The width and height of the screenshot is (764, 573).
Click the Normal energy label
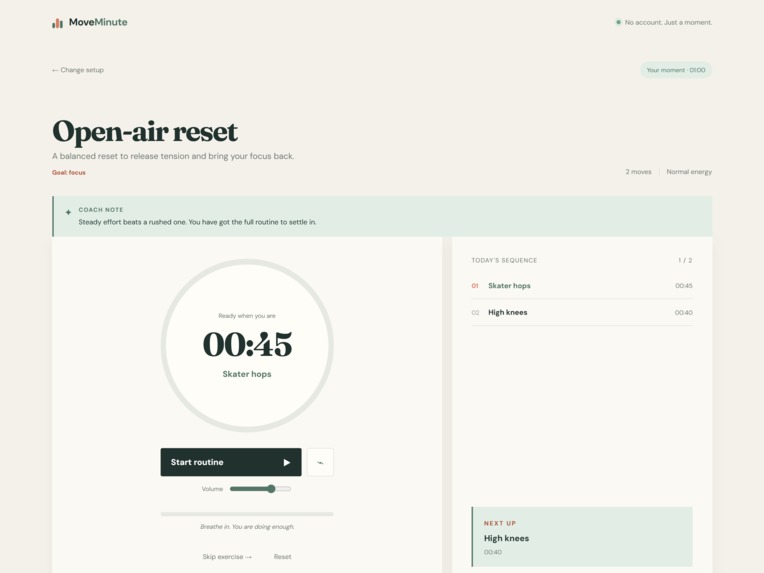click(689, 172)
